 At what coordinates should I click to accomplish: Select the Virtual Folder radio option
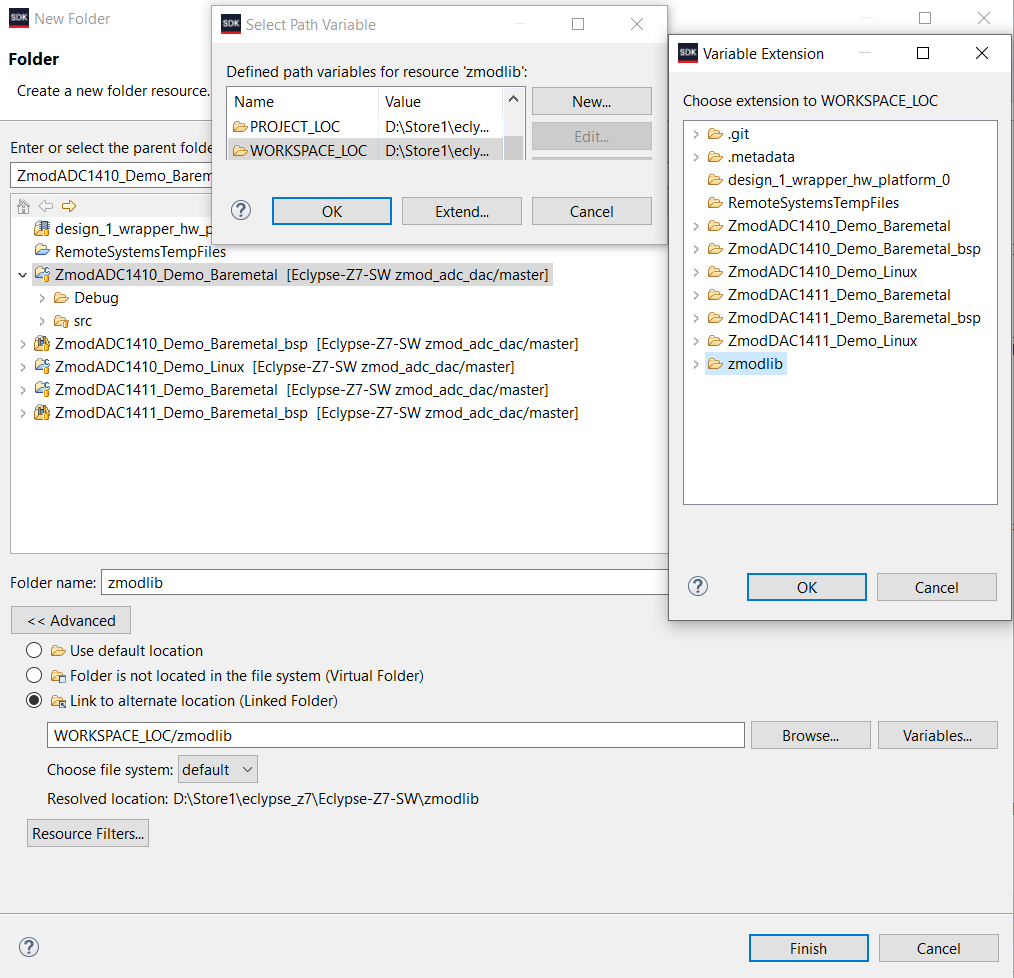[34, 675]
